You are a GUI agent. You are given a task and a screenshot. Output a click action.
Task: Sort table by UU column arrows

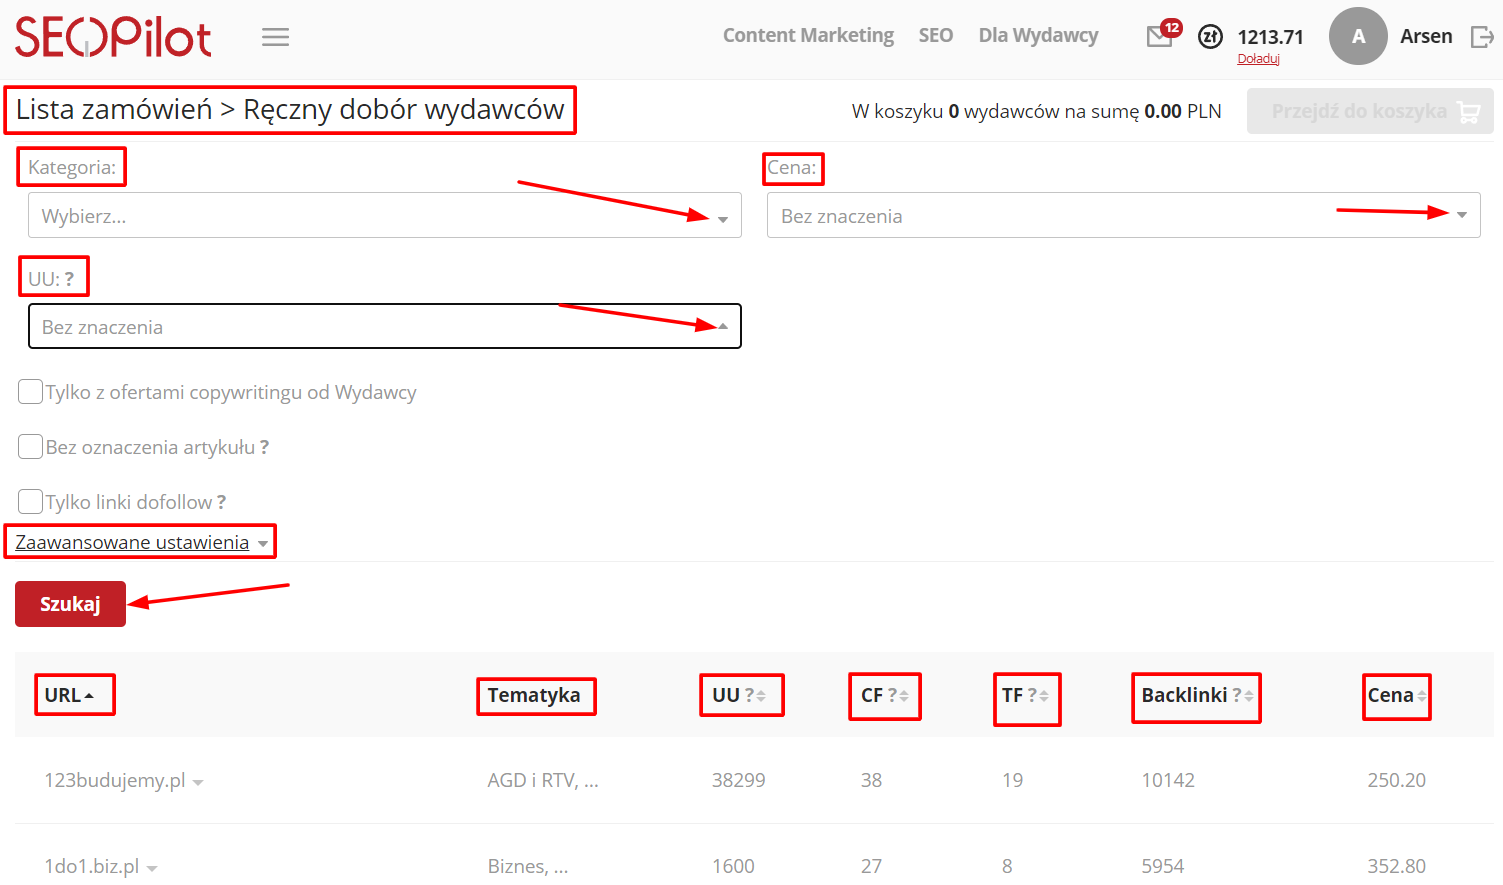(x=761, y=696)
